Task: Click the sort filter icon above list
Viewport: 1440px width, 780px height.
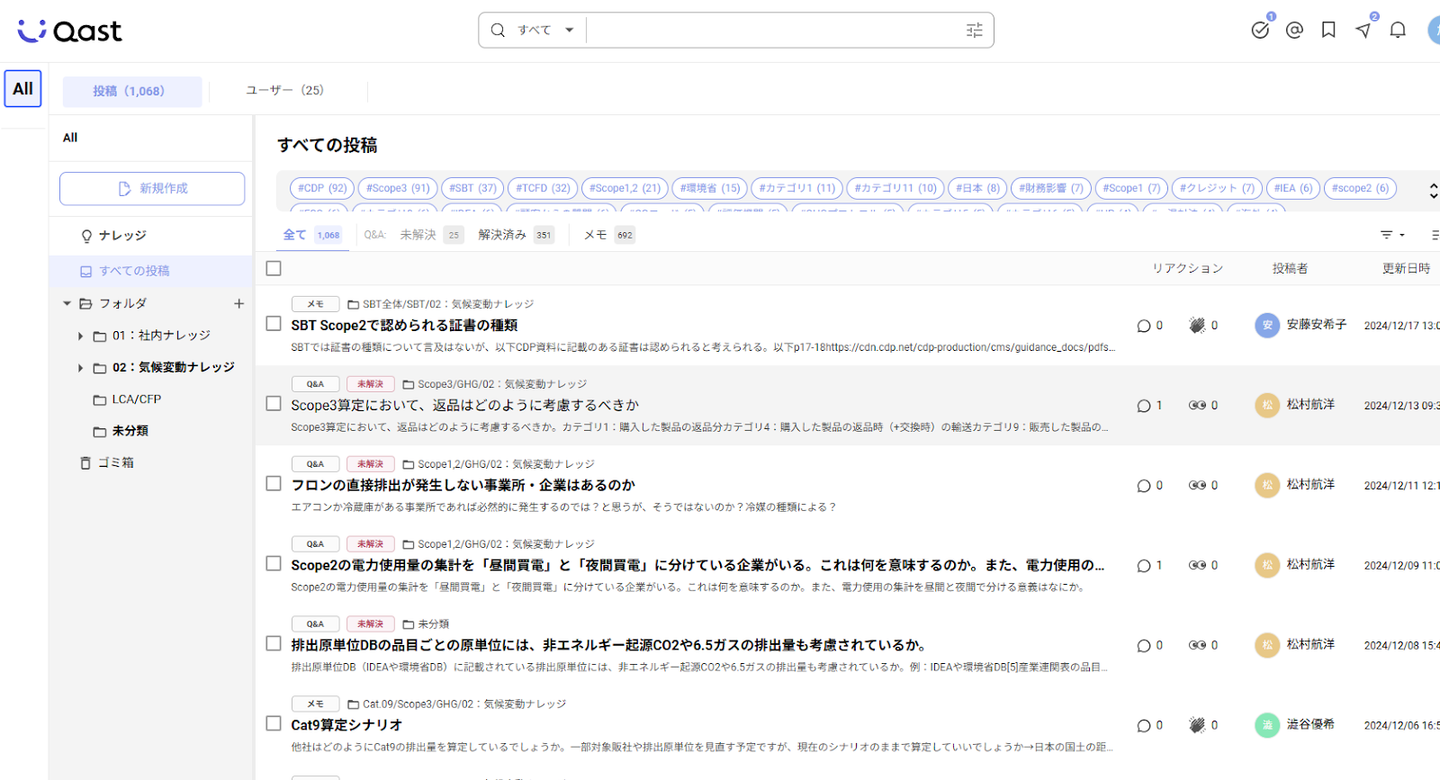Action: click(x=1392, y=235)
